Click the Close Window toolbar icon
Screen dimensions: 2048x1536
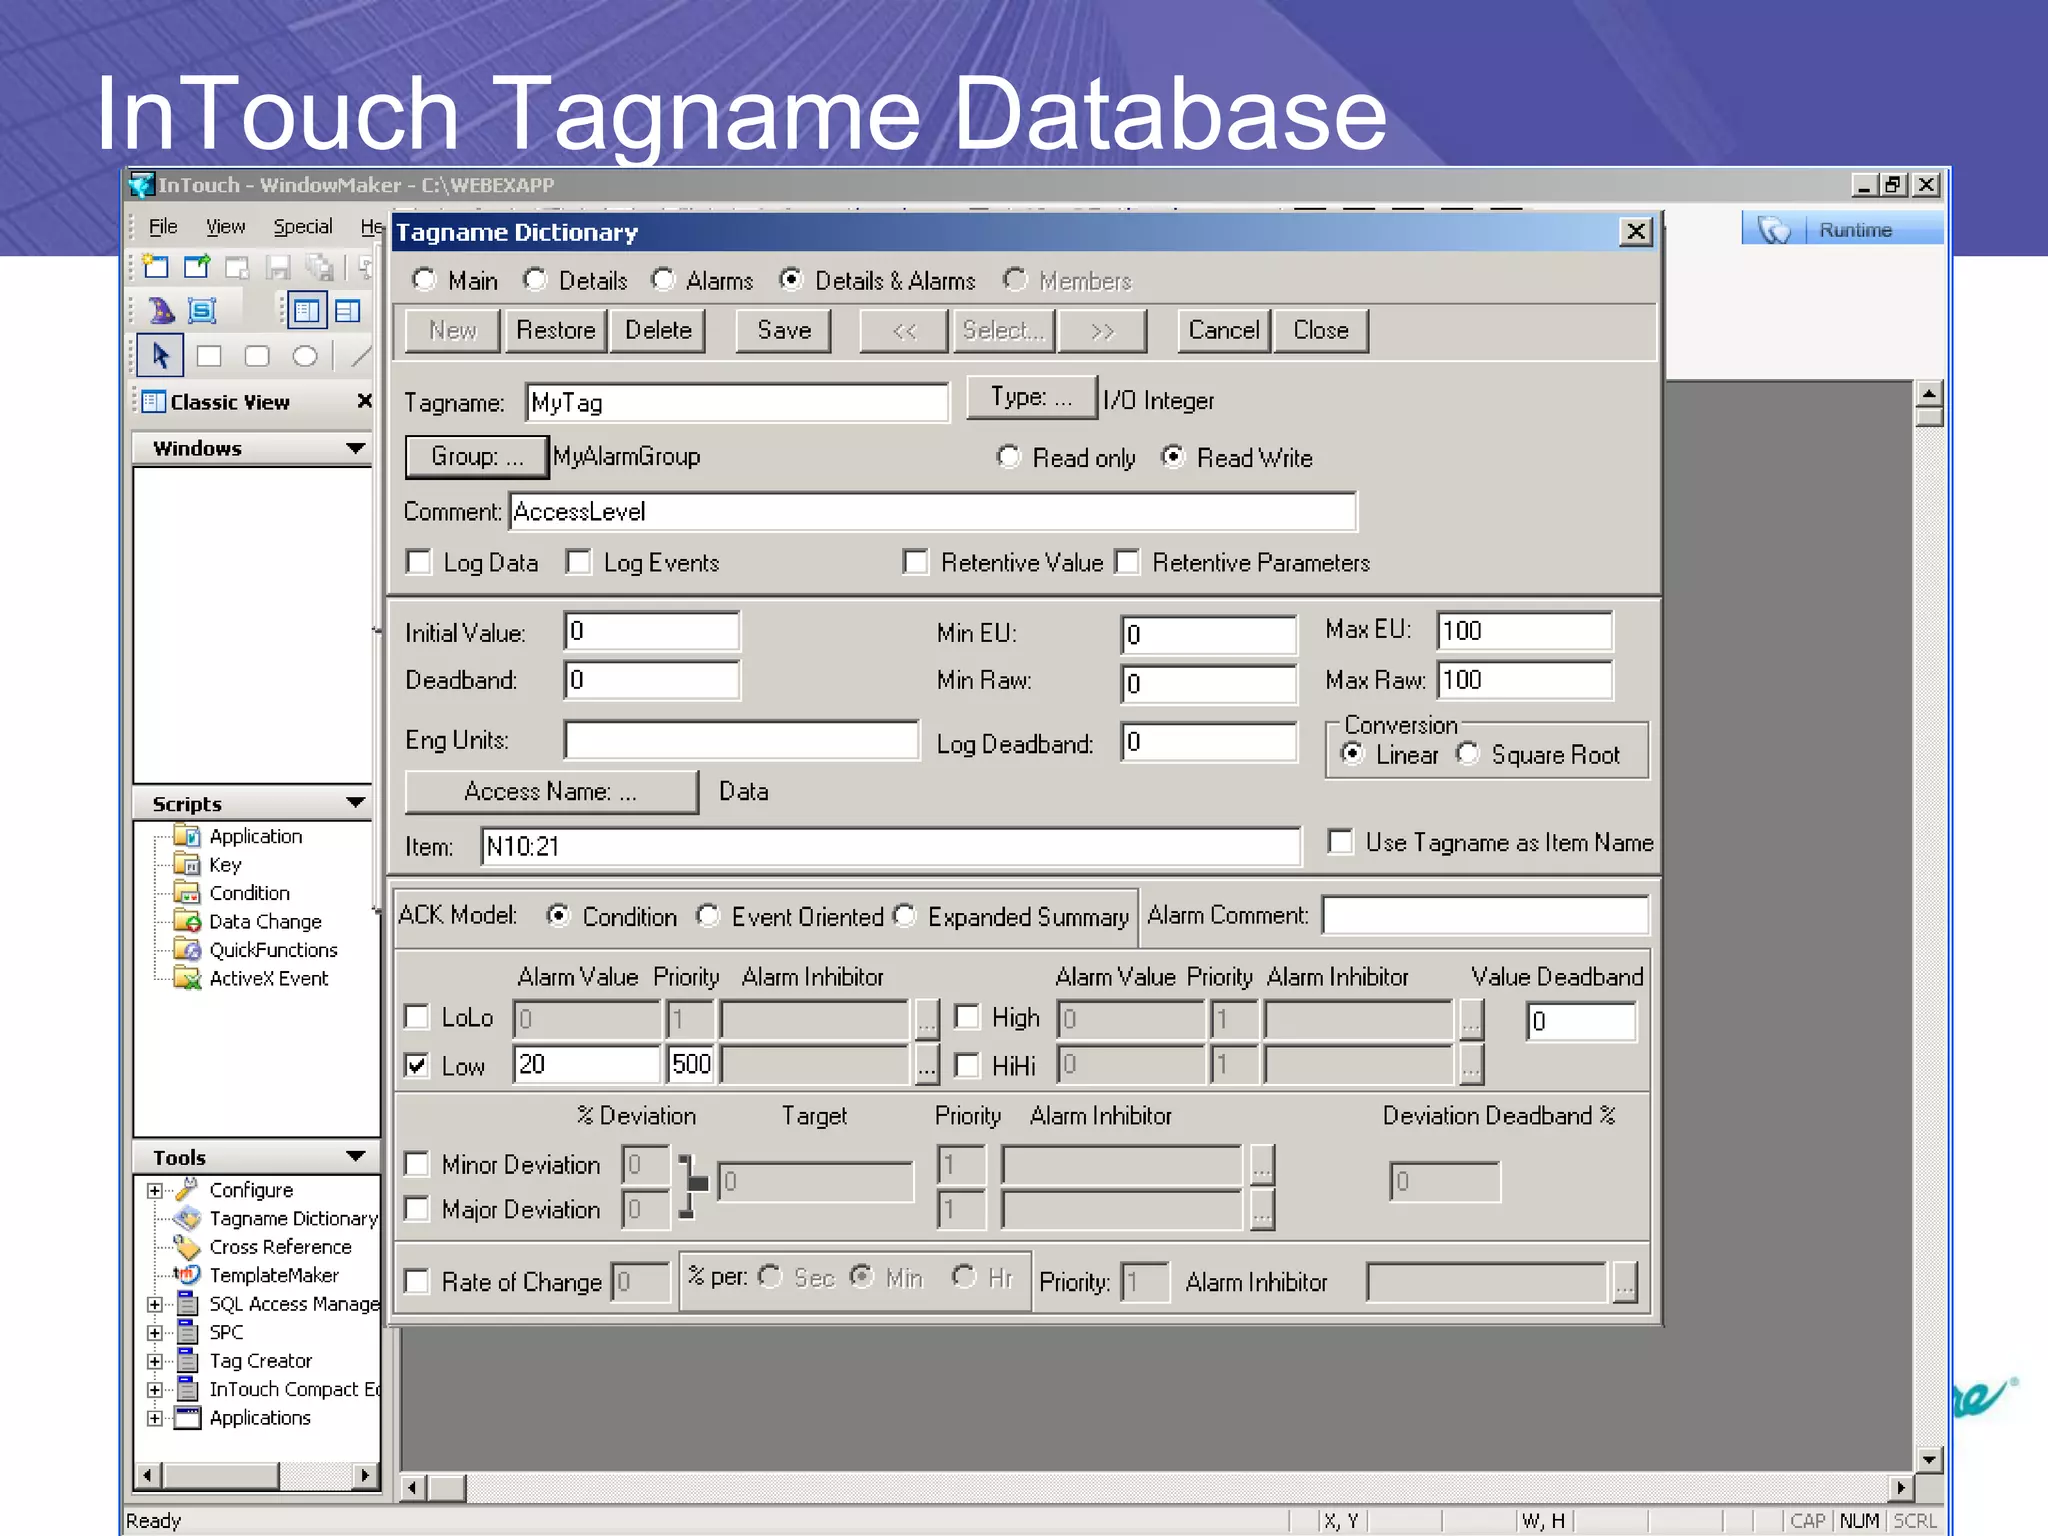click(x=238, y=267)
